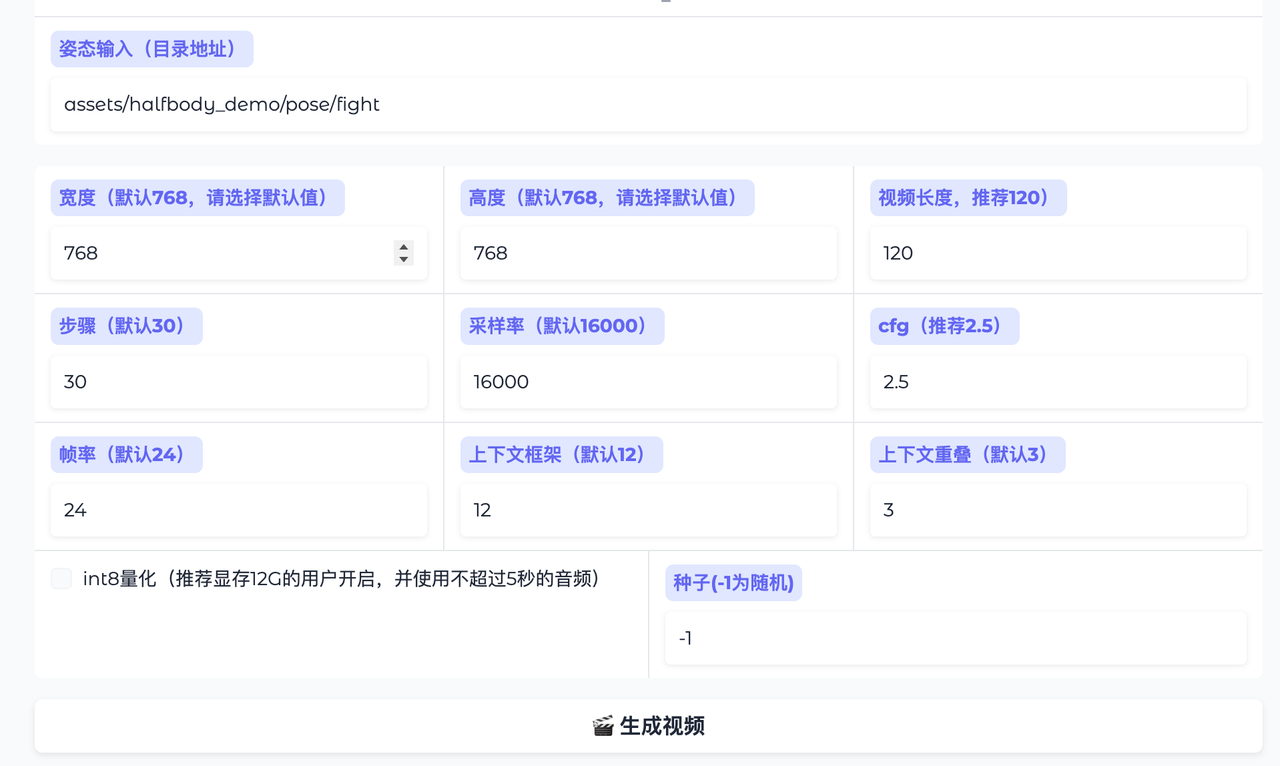This screenshot has width=1280, height=766.
Task: Enable the int8量化 checkbox
Action: pyautogui.click(x=62, y=579)
